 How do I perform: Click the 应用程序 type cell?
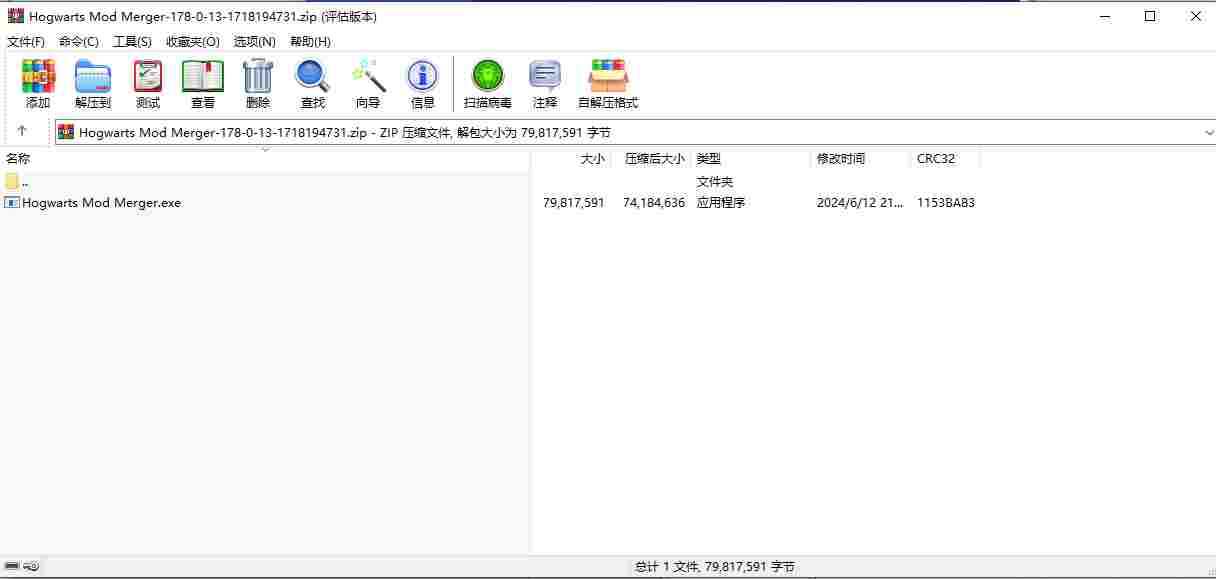721,202
